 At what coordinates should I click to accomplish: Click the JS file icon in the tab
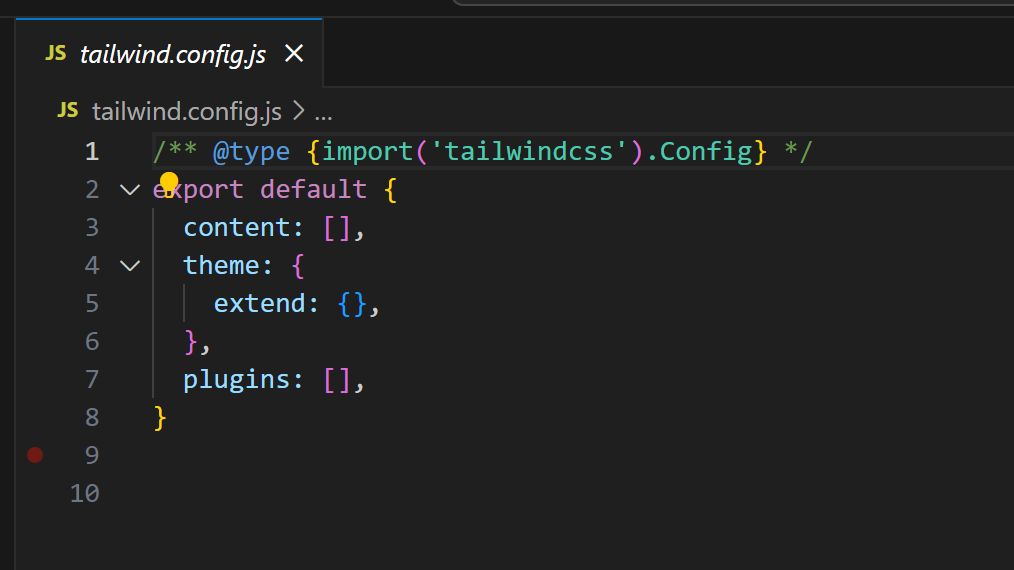pos(56,54)
